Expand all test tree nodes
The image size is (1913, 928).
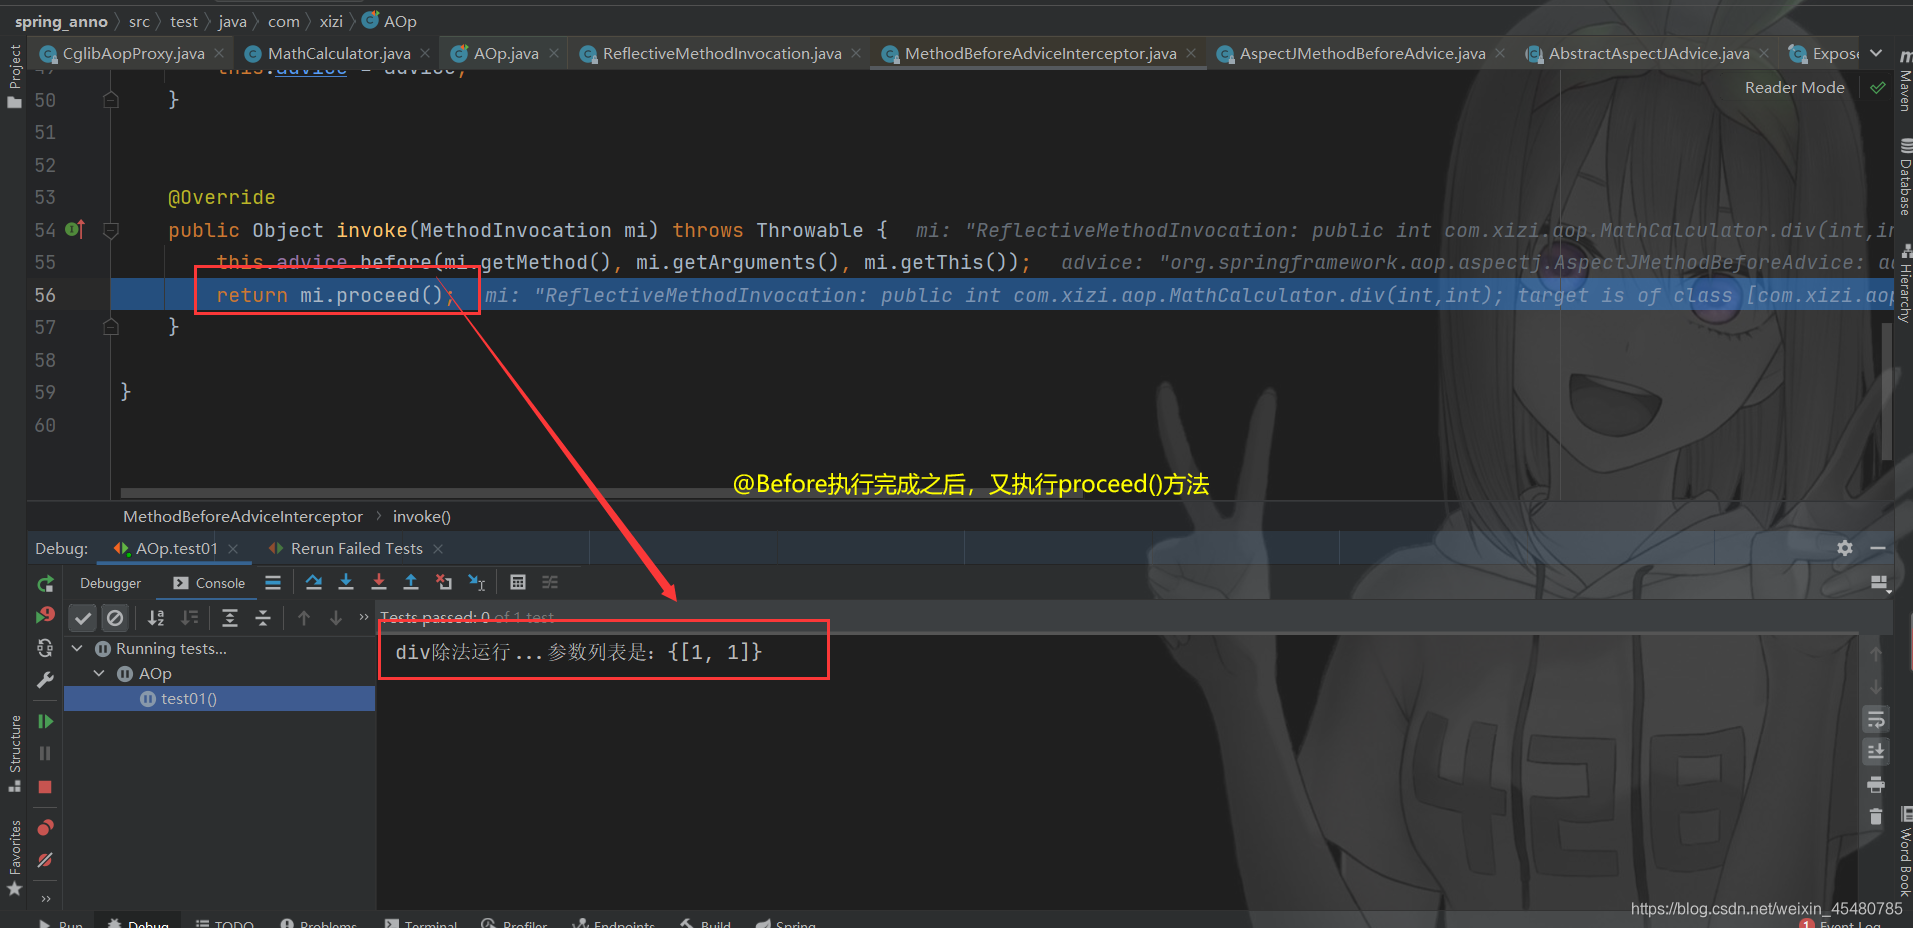[230, 618]
